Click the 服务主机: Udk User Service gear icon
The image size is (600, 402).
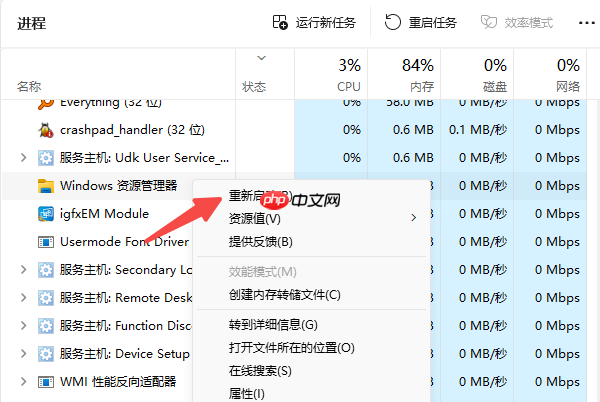pyautogui.click(x=45, y=157)
